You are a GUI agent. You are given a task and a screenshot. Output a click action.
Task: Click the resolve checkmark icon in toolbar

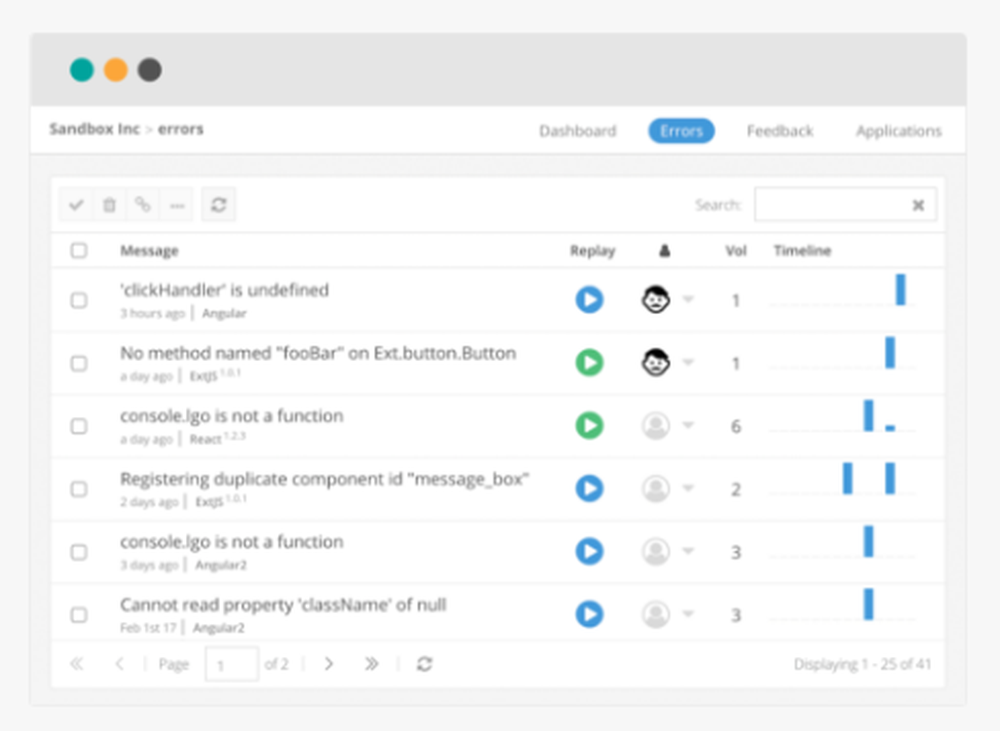(x=76, y=204)
